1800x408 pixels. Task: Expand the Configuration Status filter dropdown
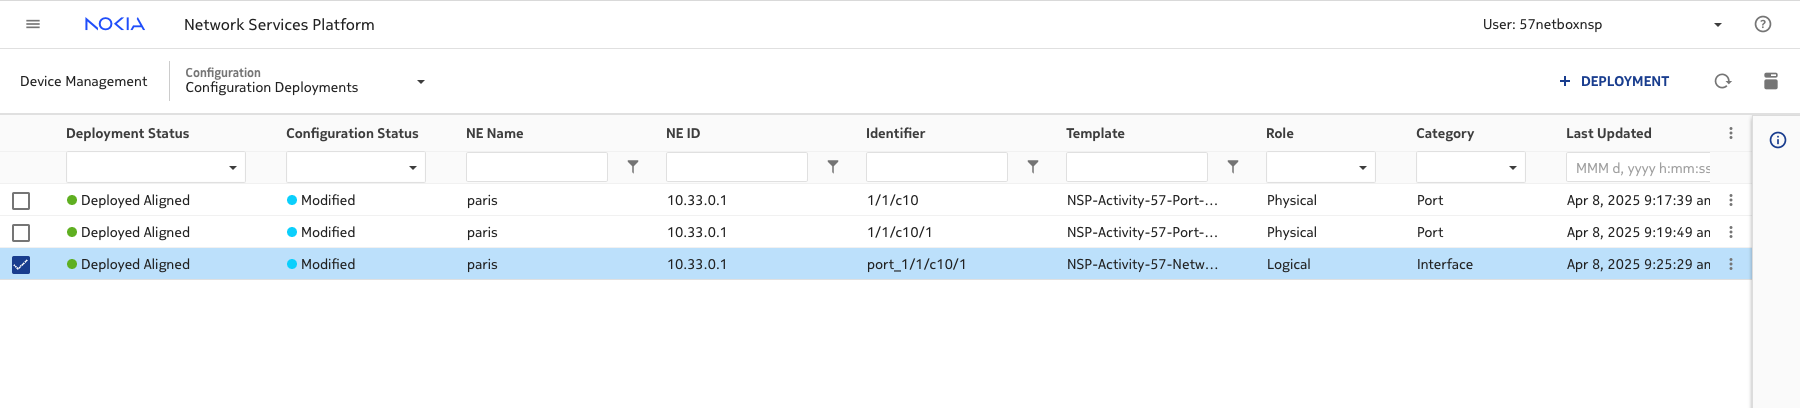click(412, 168)
